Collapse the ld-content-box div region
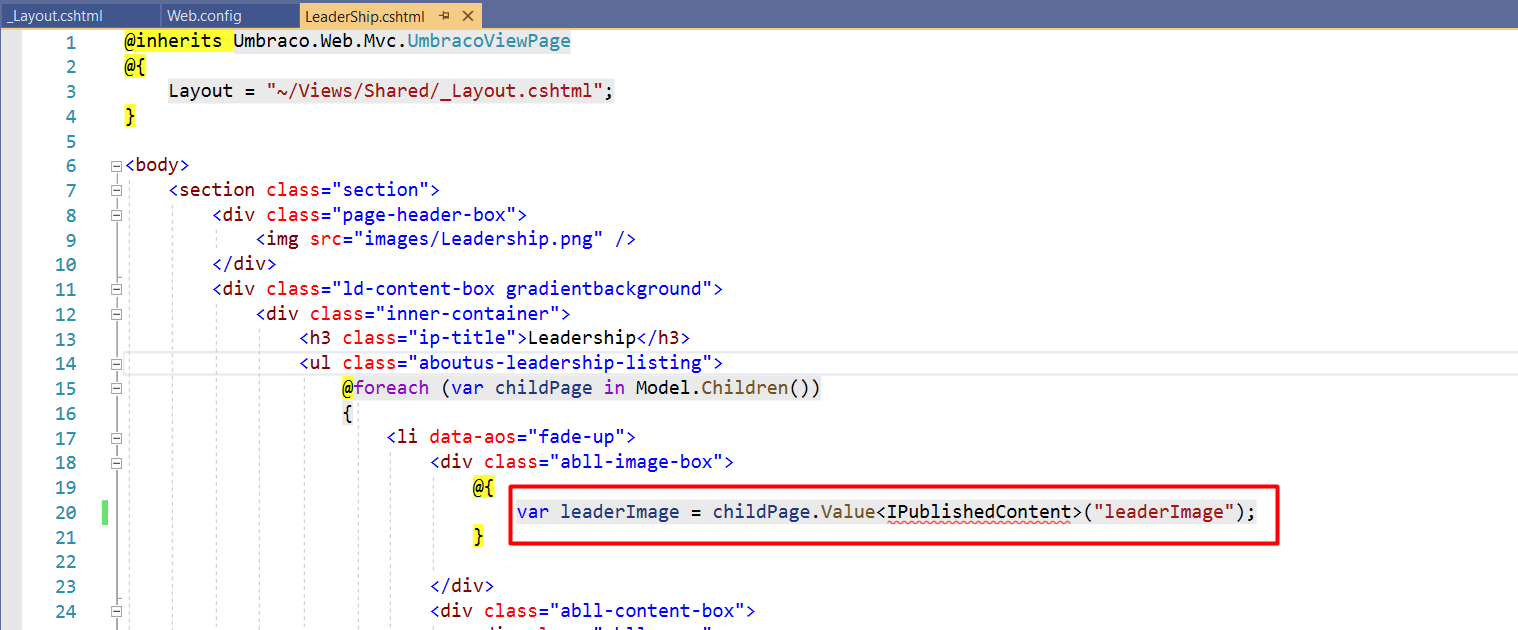Screen dimensions: 1518x630 (117, 290)
